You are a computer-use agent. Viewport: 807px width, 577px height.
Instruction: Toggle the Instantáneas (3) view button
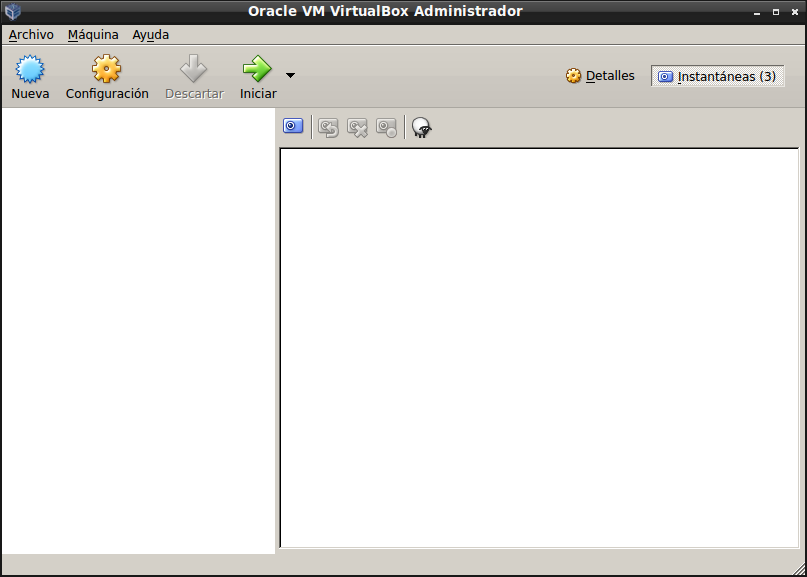[x=717, y=76]
